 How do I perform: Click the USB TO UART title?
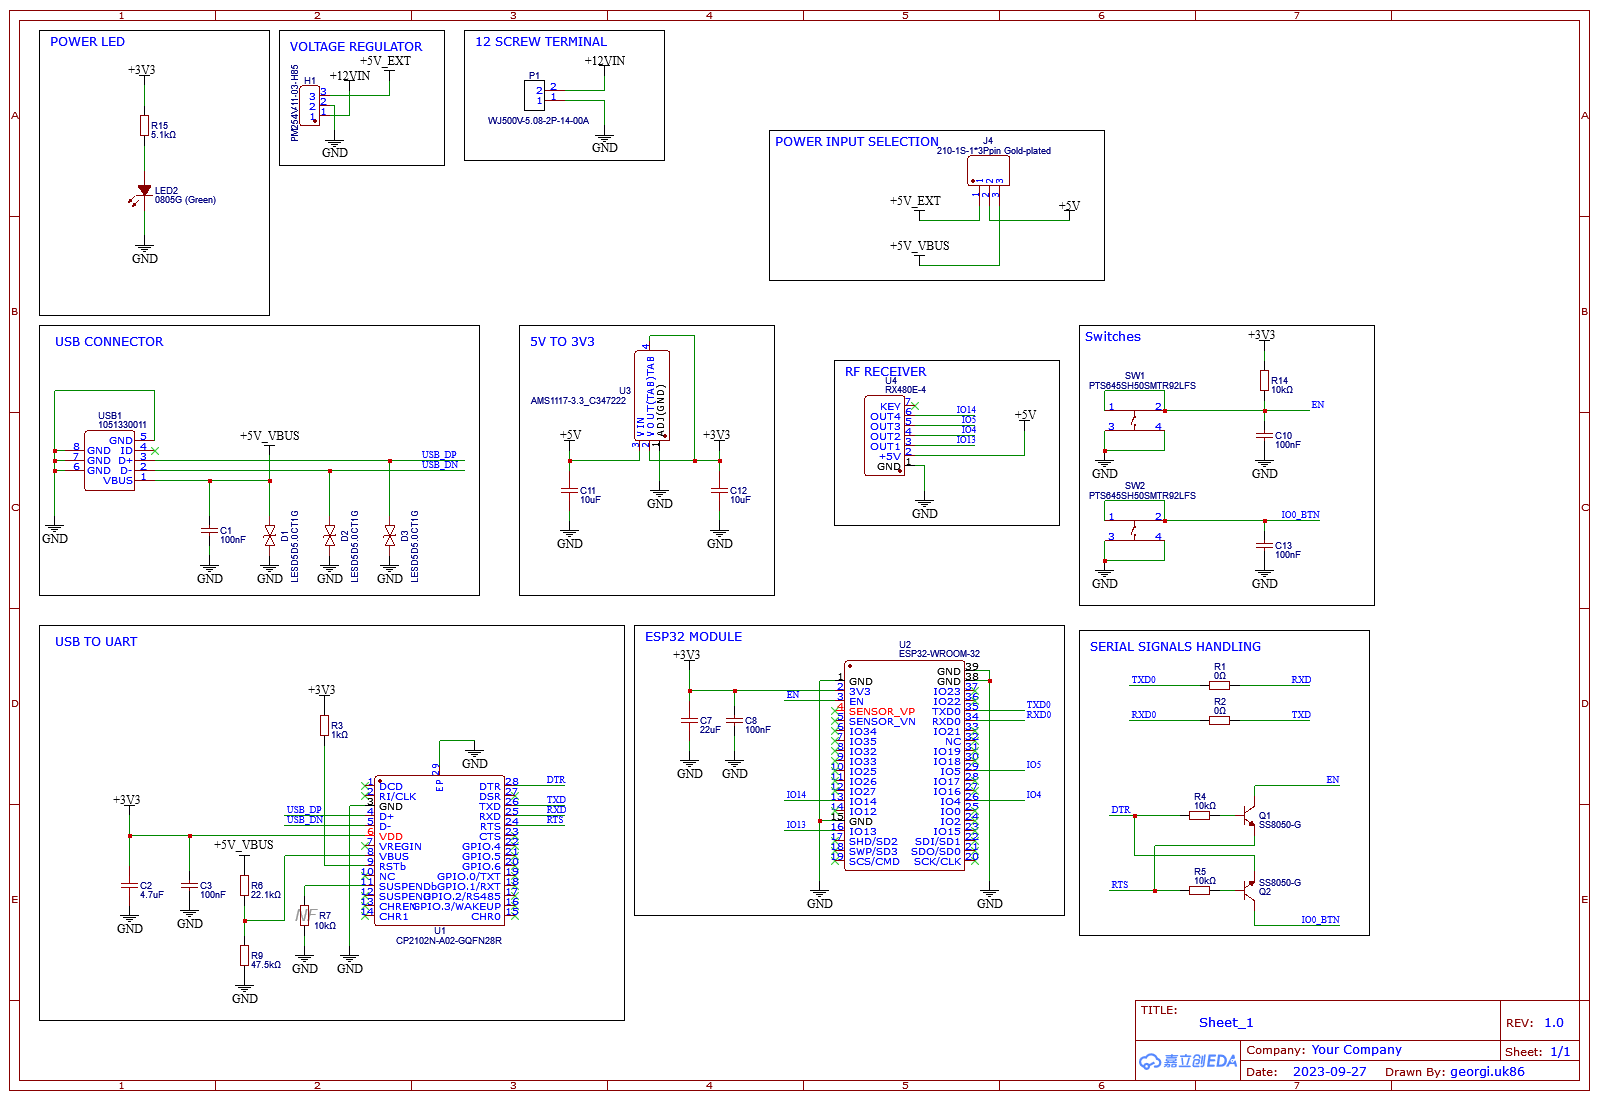tap(96, 642)
